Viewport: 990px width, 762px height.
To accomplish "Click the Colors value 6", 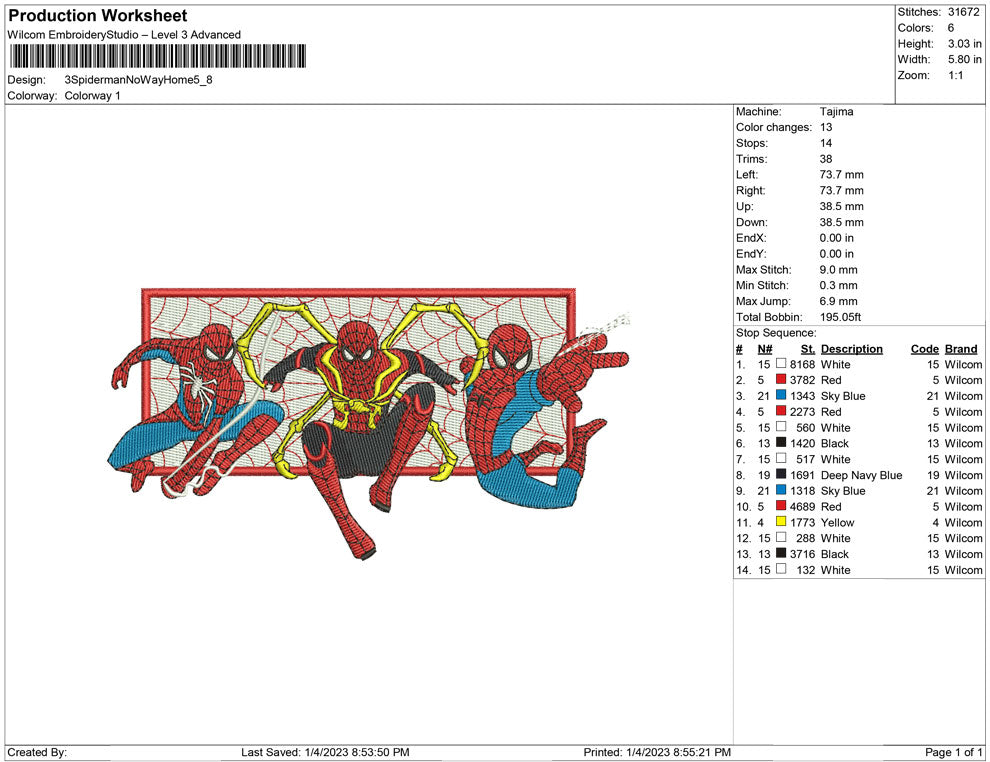I will click(x=951, y=28).
